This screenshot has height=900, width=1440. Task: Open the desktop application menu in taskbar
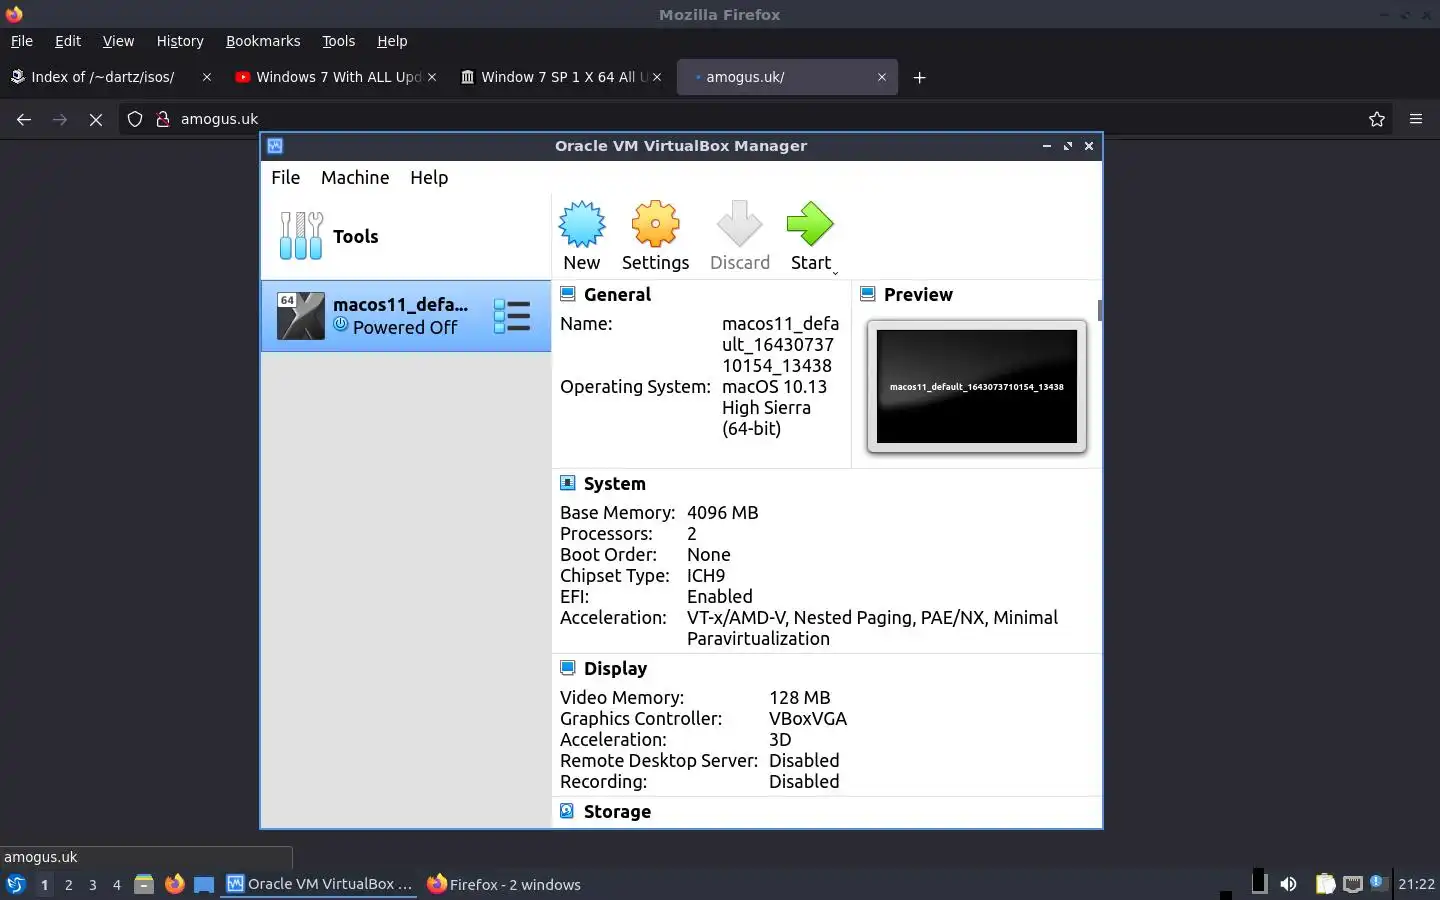coord(15,884)
